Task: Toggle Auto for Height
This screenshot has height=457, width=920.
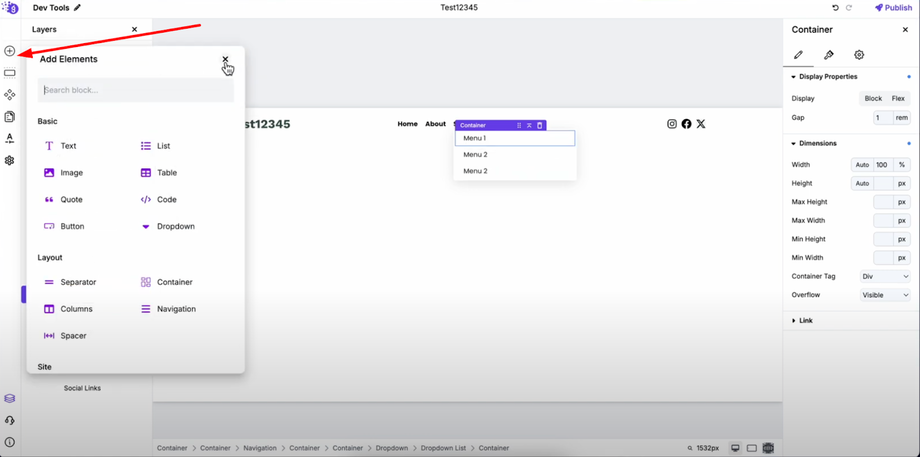Action: (x=862, y=184)
